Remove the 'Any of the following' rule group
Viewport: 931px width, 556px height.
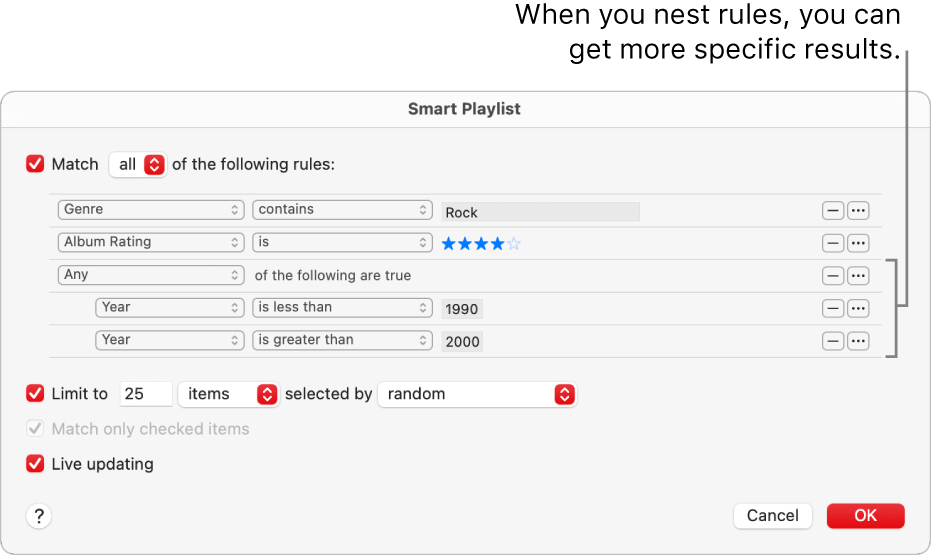[832, 276]
